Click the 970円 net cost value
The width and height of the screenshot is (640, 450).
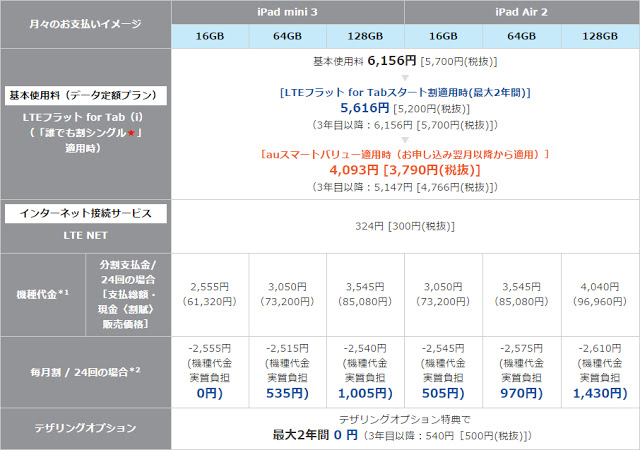click(x=522, y=393)
